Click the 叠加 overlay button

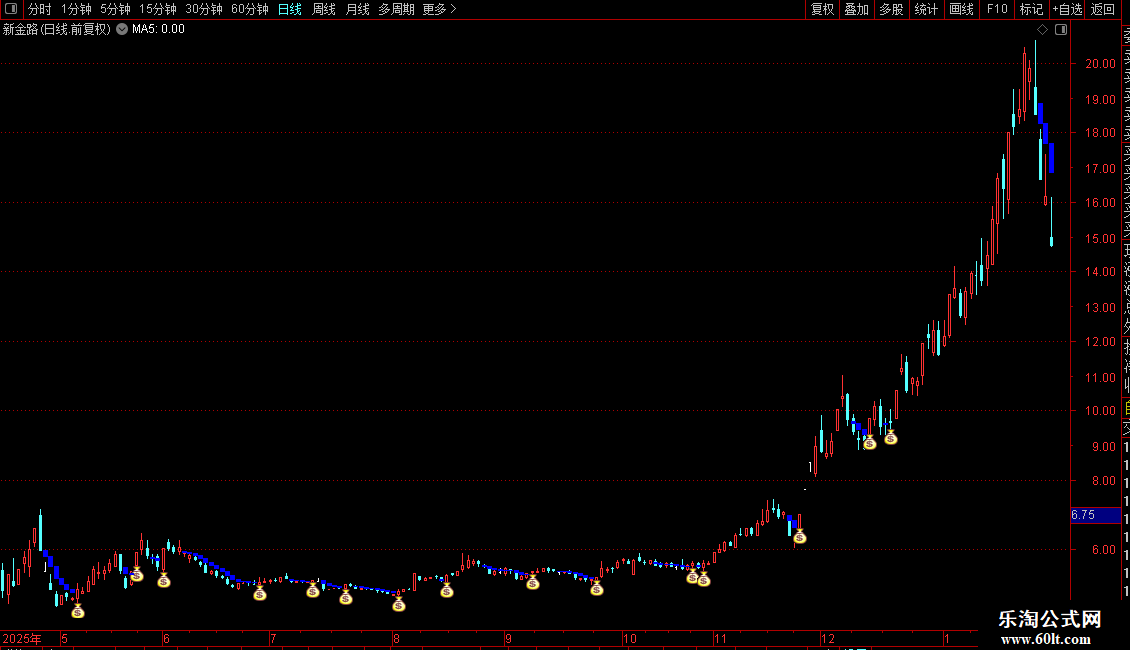857,9
